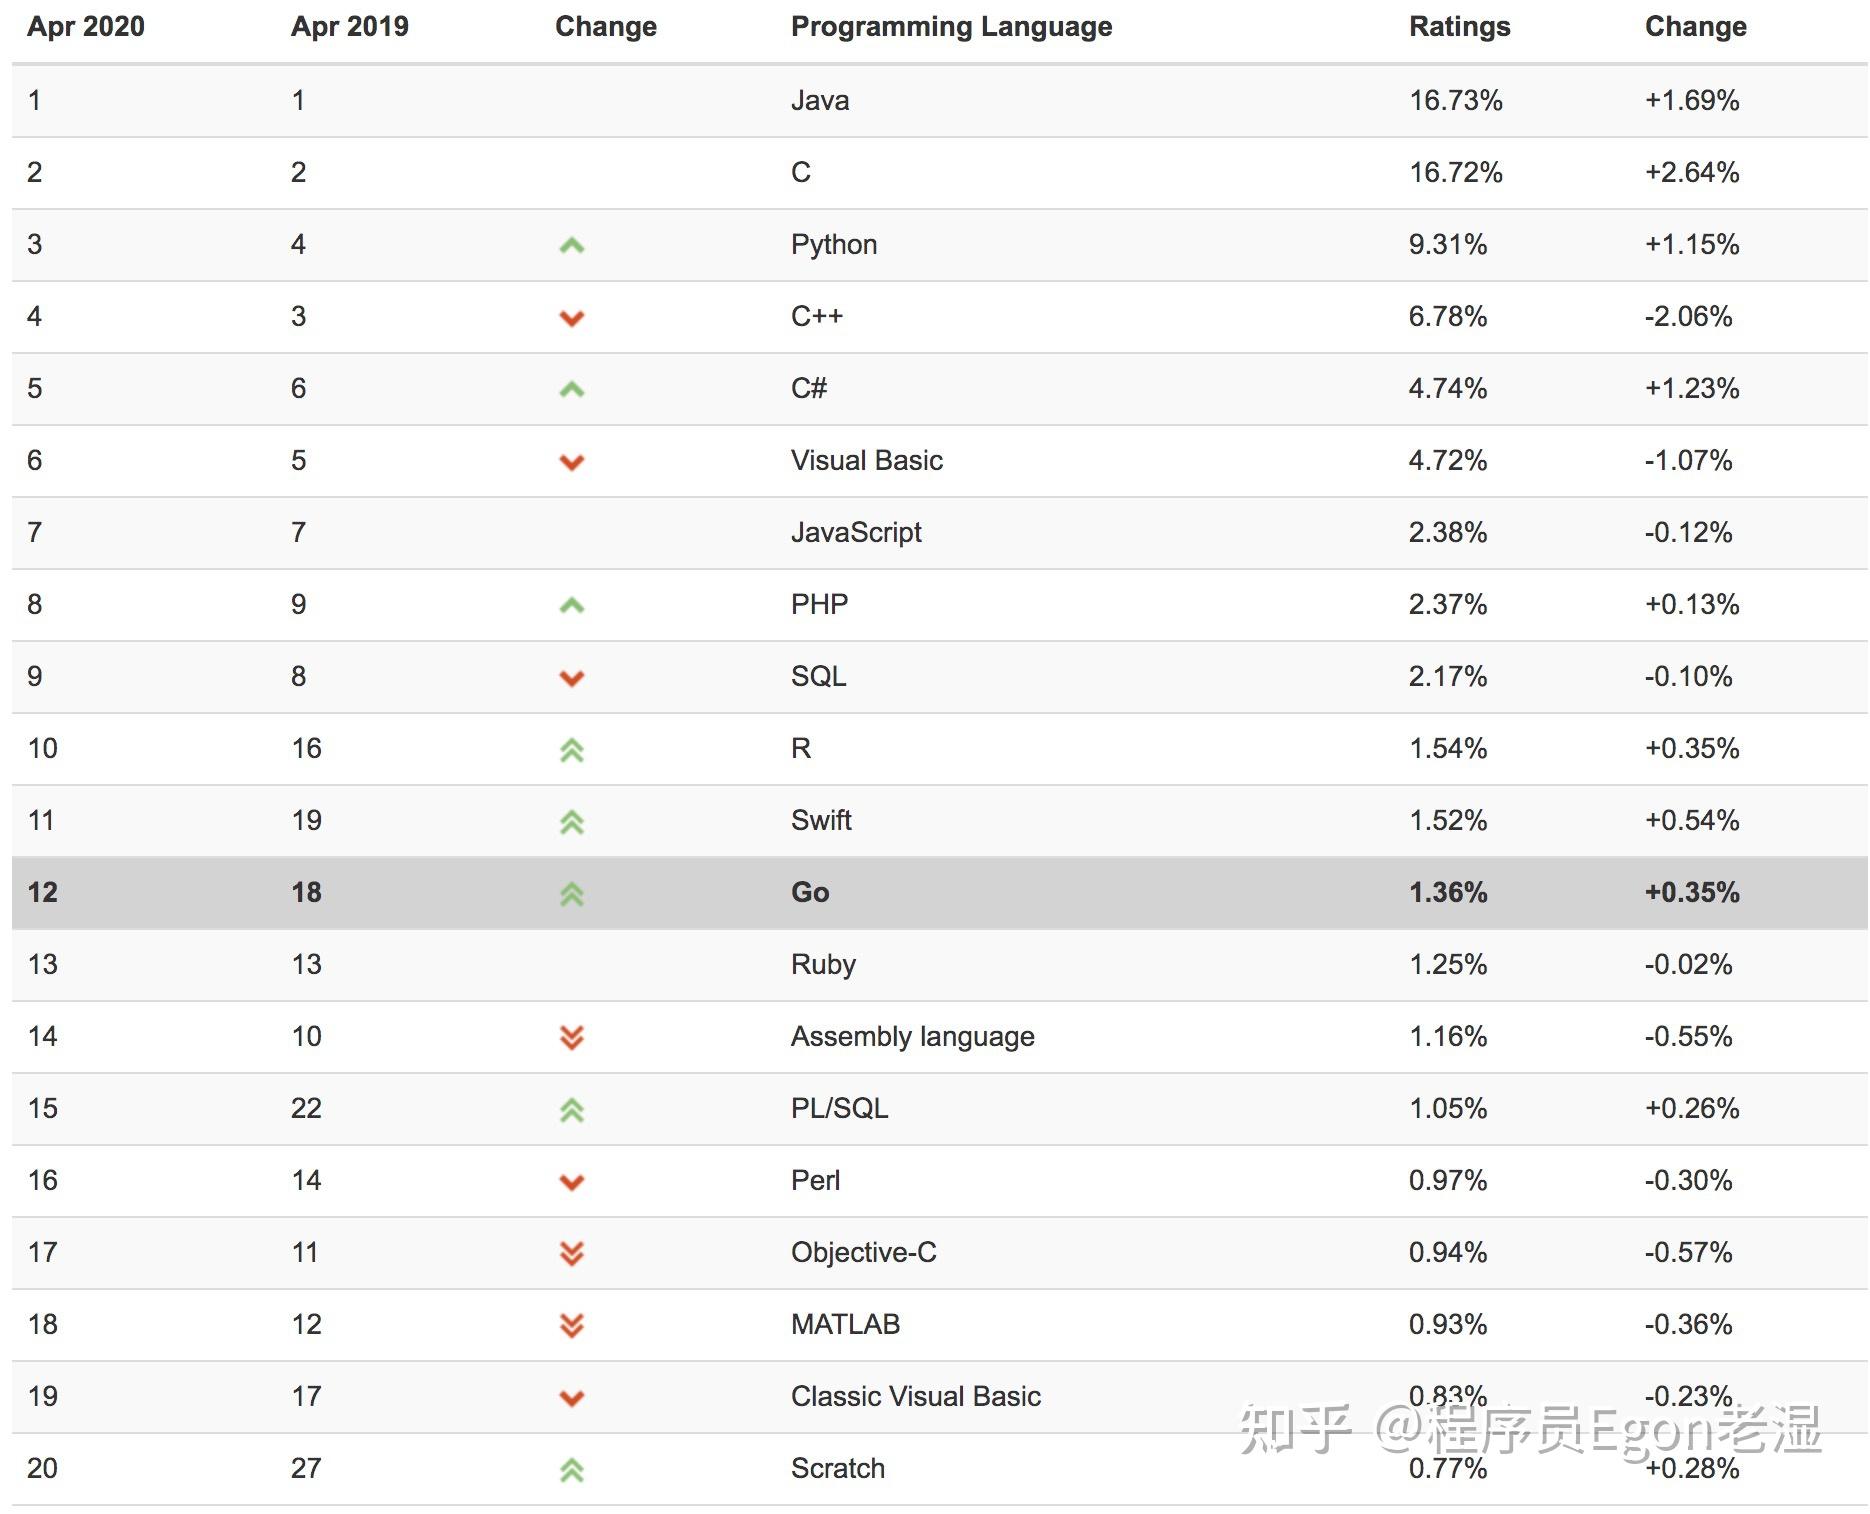Click the Apr 2019 column header

click(350, 27)
